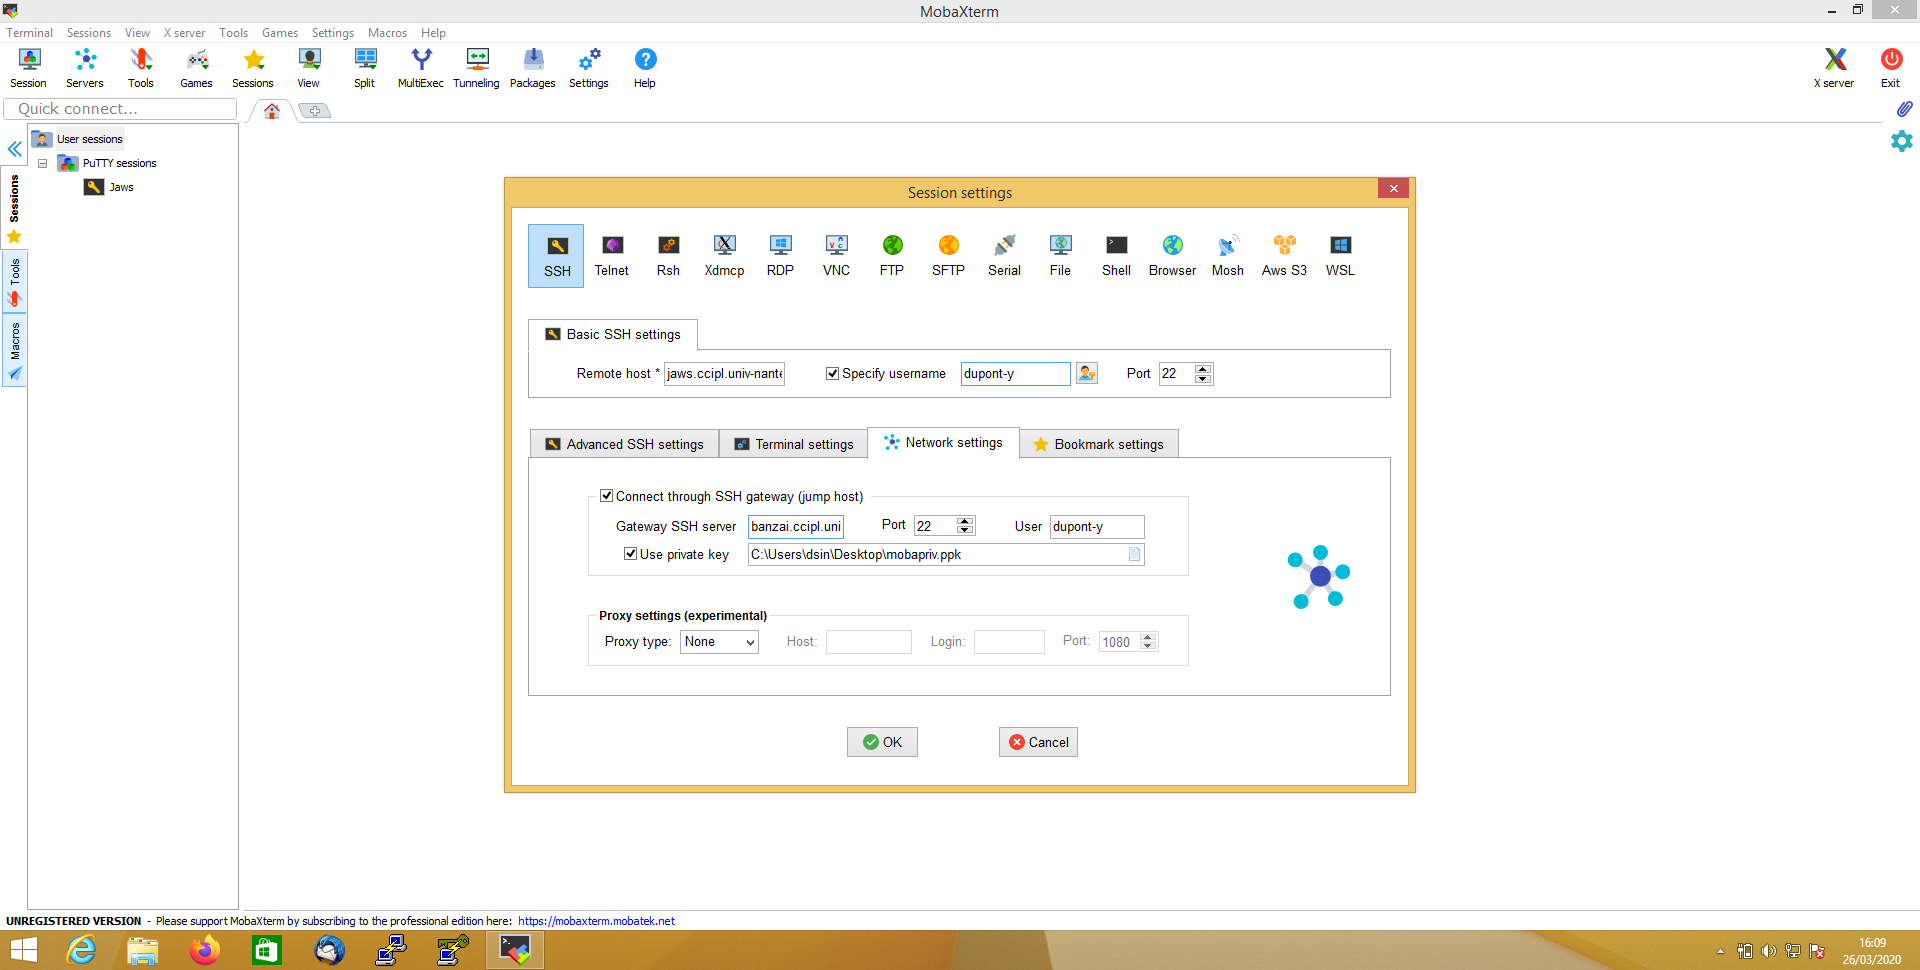Open the new tab button
Screen dimensions: 1920x970
tap(315, 111)
